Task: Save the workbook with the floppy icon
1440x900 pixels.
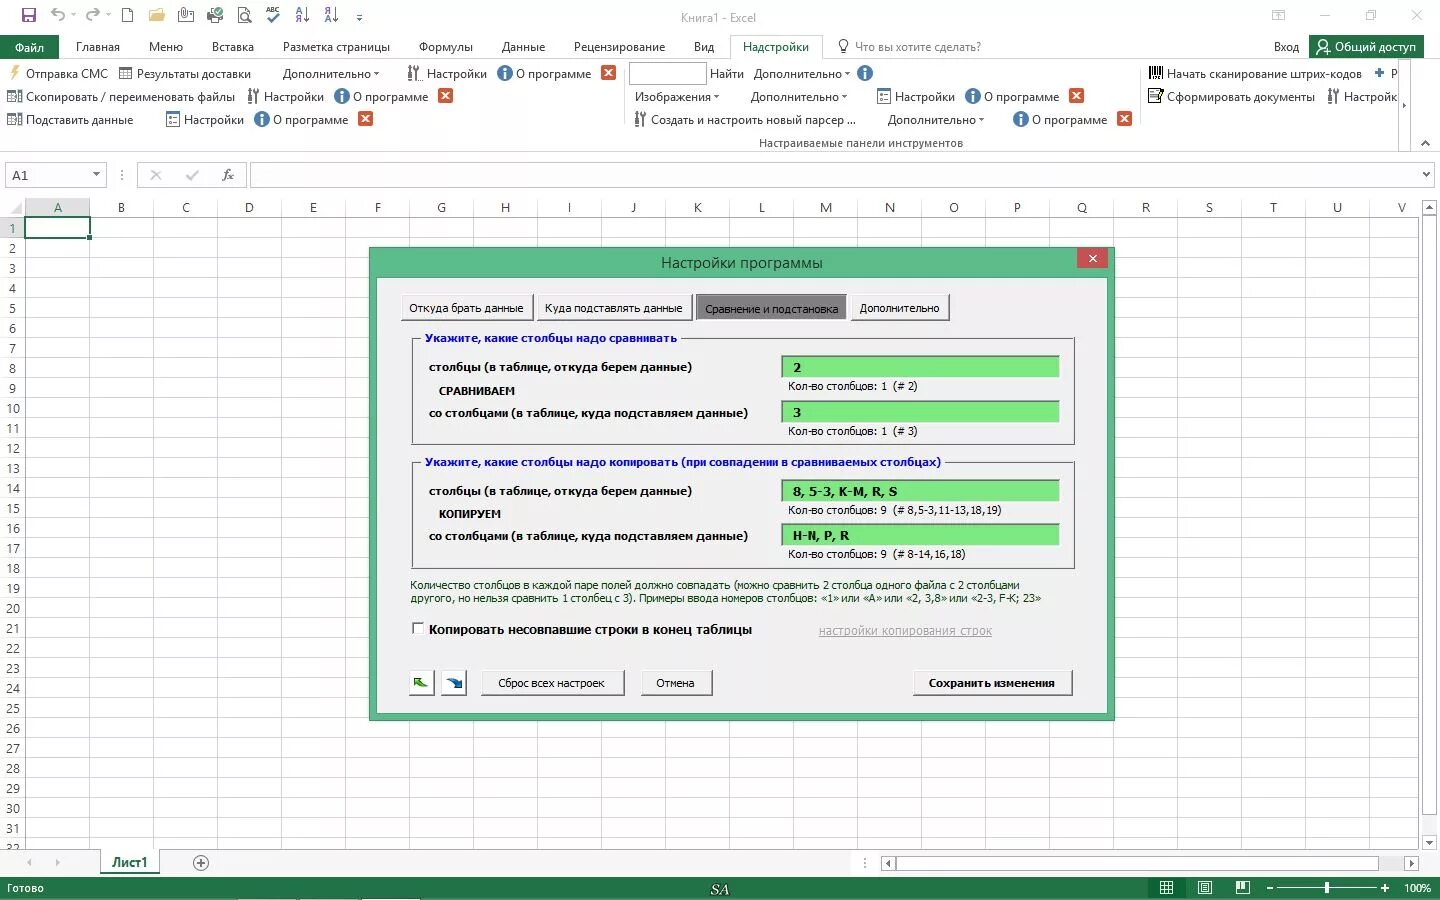Action: coord(29,15)
